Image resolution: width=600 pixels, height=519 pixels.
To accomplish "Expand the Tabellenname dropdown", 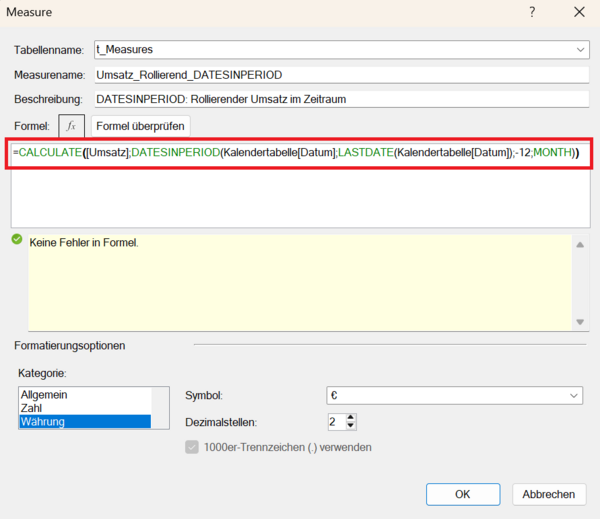I will (581, 50).
